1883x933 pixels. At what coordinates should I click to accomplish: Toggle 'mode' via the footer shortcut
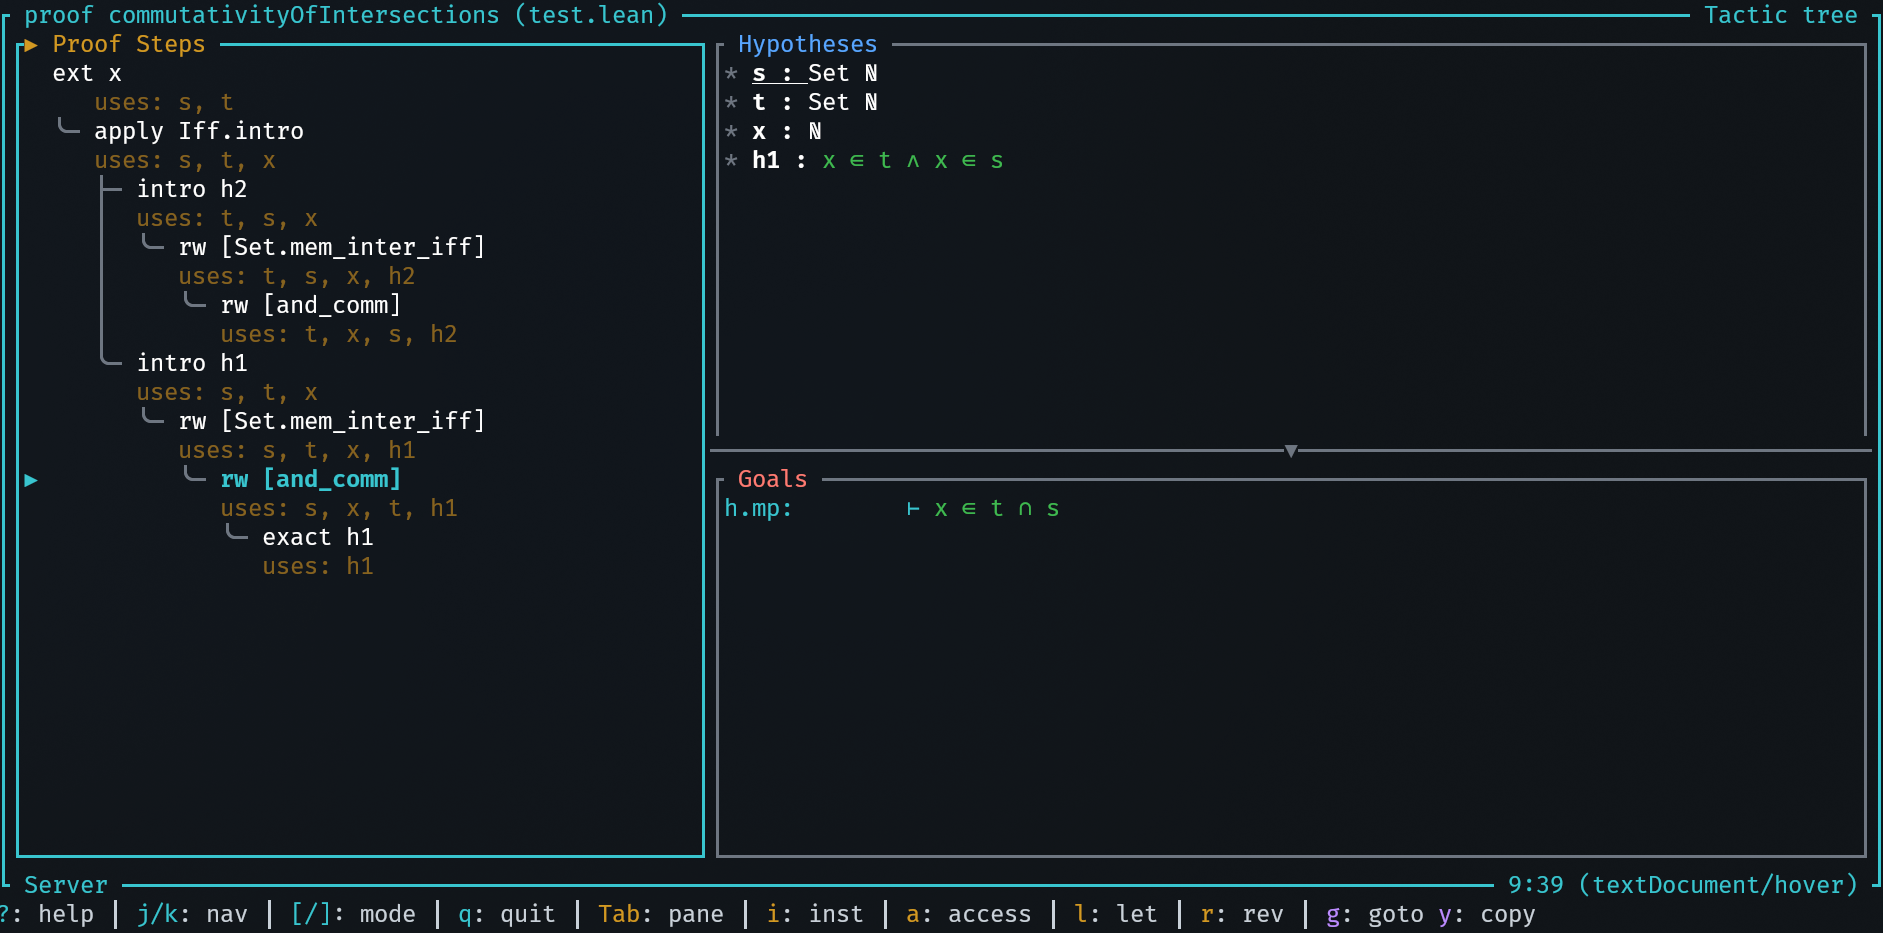[387, 915]
